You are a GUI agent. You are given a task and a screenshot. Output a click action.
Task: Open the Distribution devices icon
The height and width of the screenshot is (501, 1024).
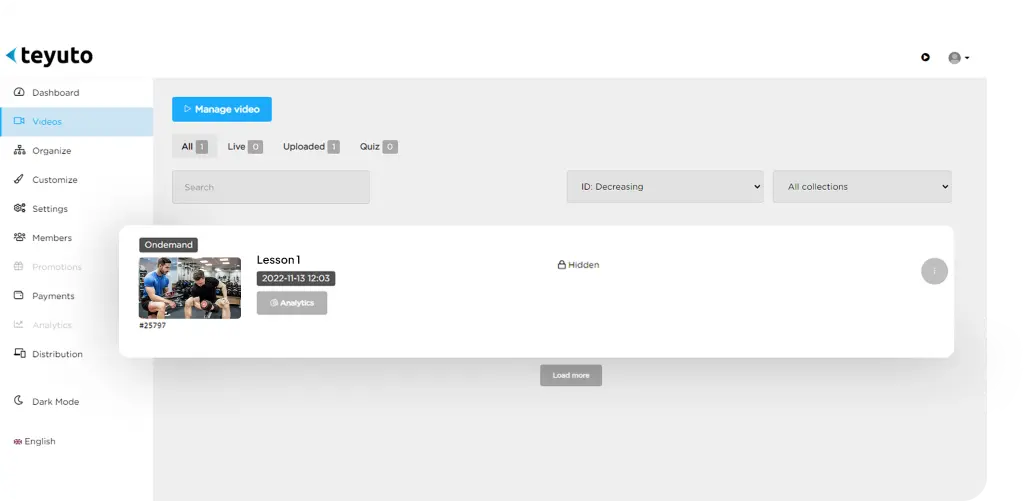pyautogui.click(x=20, y=353)
